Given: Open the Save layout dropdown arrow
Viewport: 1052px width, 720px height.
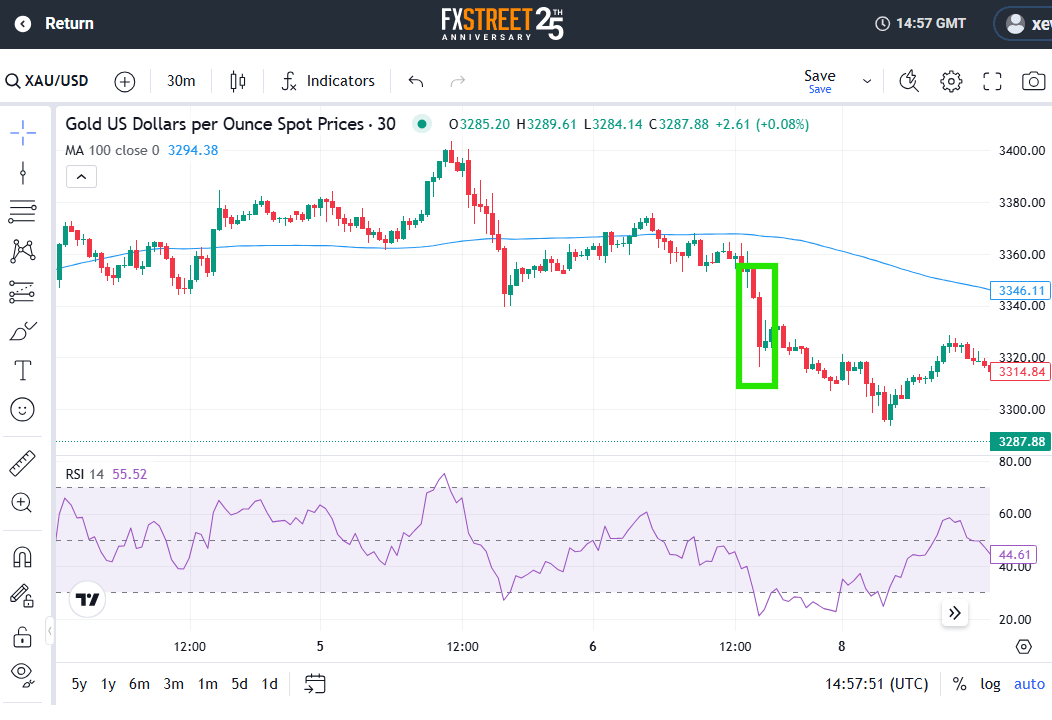Looking at the screenshot, I should click(x=867, y=81).
